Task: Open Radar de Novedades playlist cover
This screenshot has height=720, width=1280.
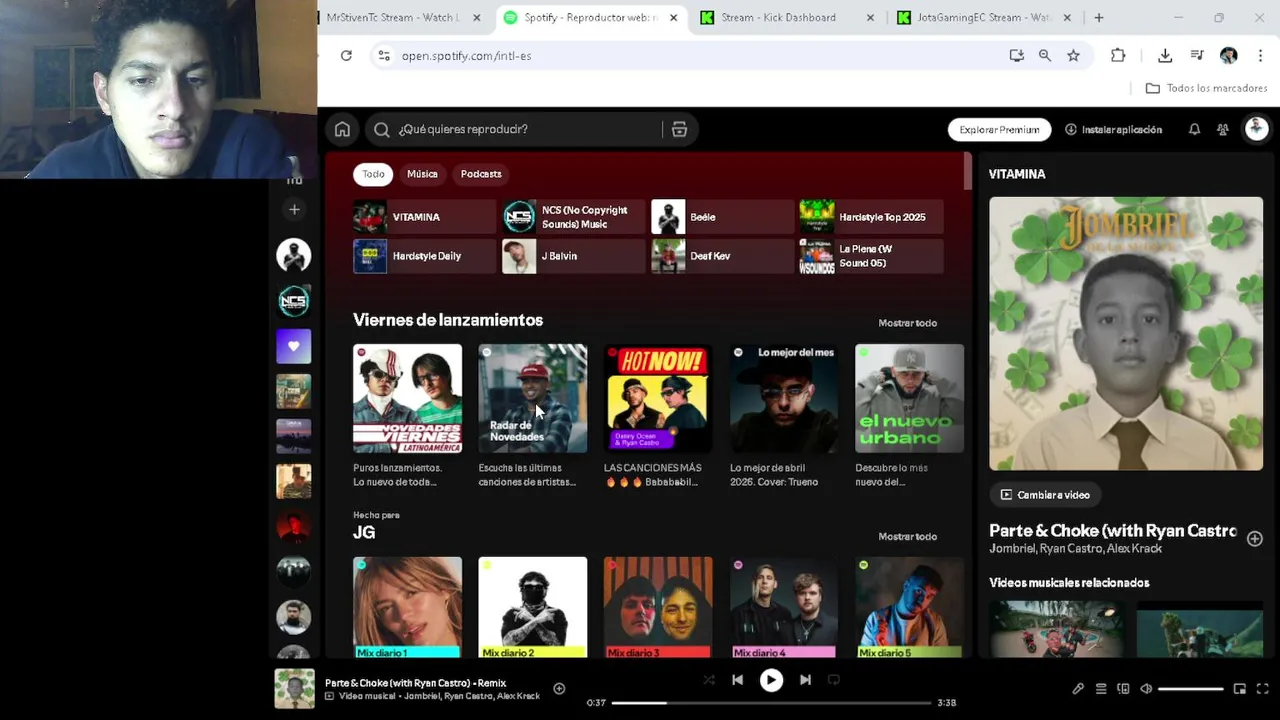Action: [533, 398]
